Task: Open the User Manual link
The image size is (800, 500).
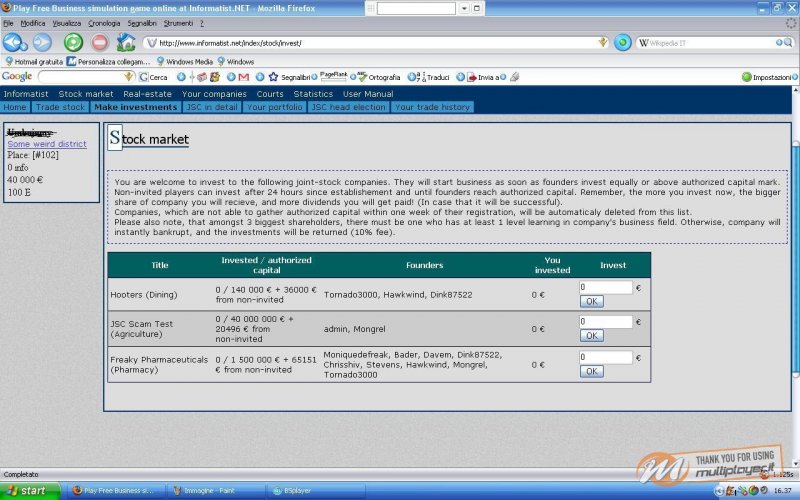Action: click(x=368, y=94)
